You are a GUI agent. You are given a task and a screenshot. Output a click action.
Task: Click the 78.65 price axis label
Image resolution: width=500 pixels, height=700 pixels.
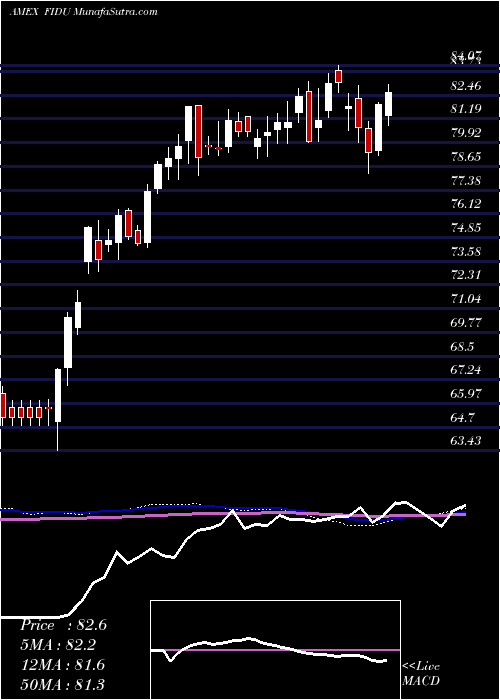pos(466,157)
